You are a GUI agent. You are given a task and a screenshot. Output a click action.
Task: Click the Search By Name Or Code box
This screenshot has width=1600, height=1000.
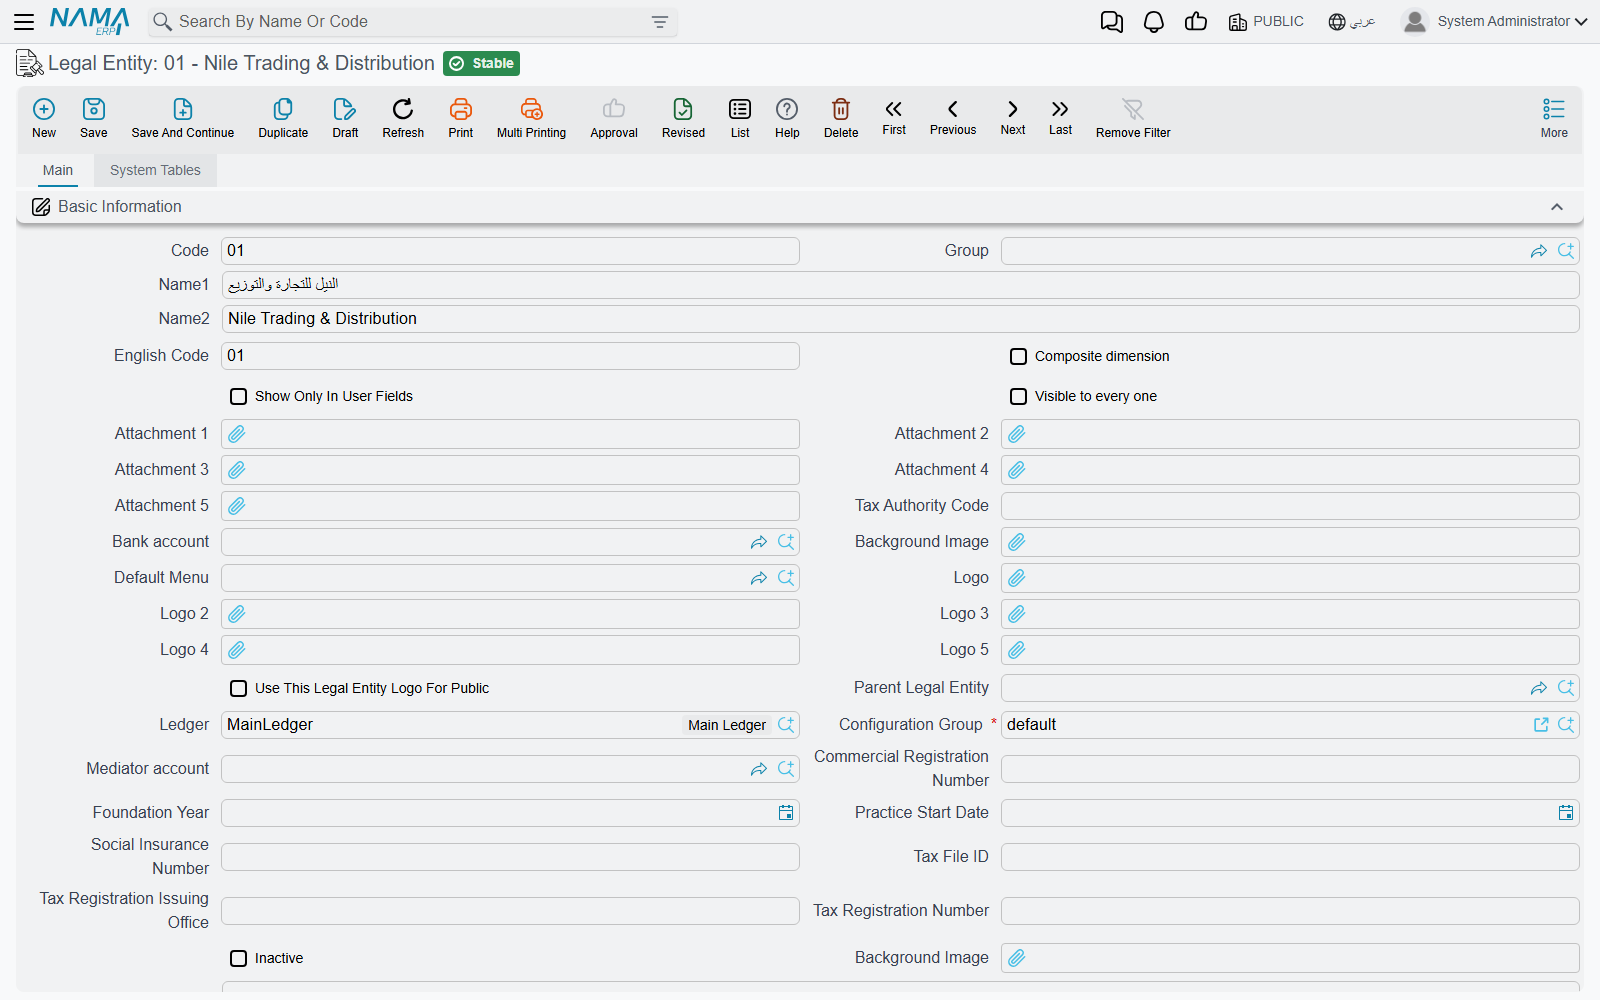[x=413, y=22]
